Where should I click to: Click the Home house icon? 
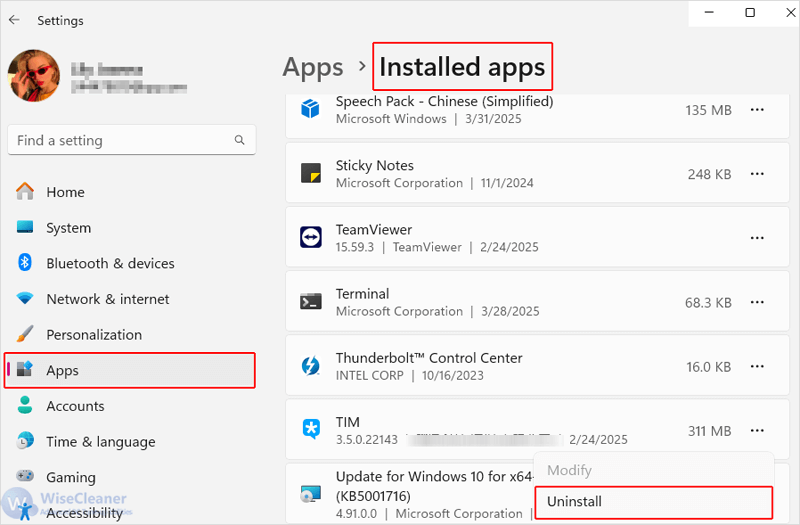(24, 191)
